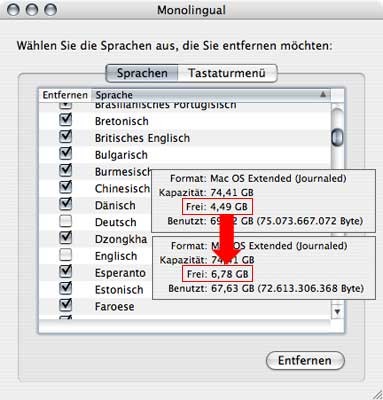Viewport: 383px width, 400px height.
Task: Toggle the Esperanto checkbox
Action: [x=66, y=272]
